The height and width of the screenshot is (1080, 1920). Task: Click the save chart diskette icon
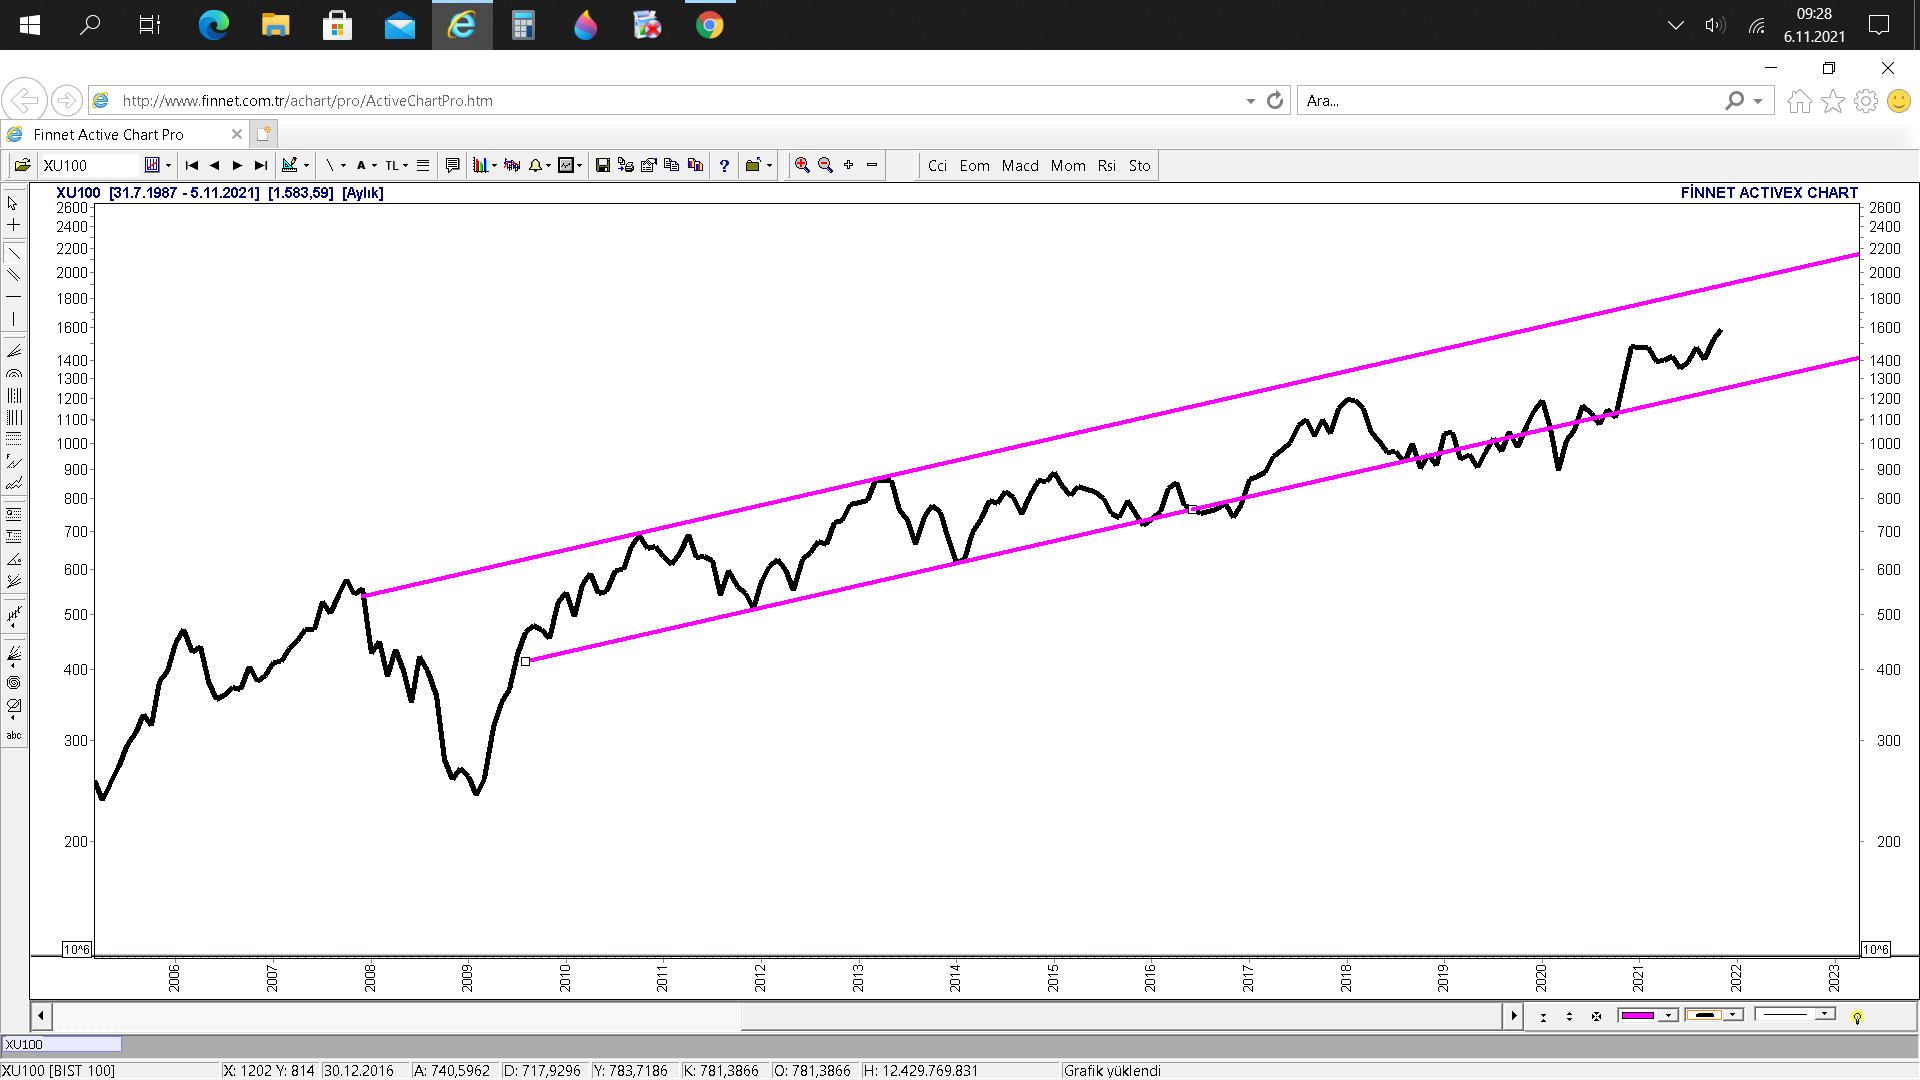coord(602,165)
